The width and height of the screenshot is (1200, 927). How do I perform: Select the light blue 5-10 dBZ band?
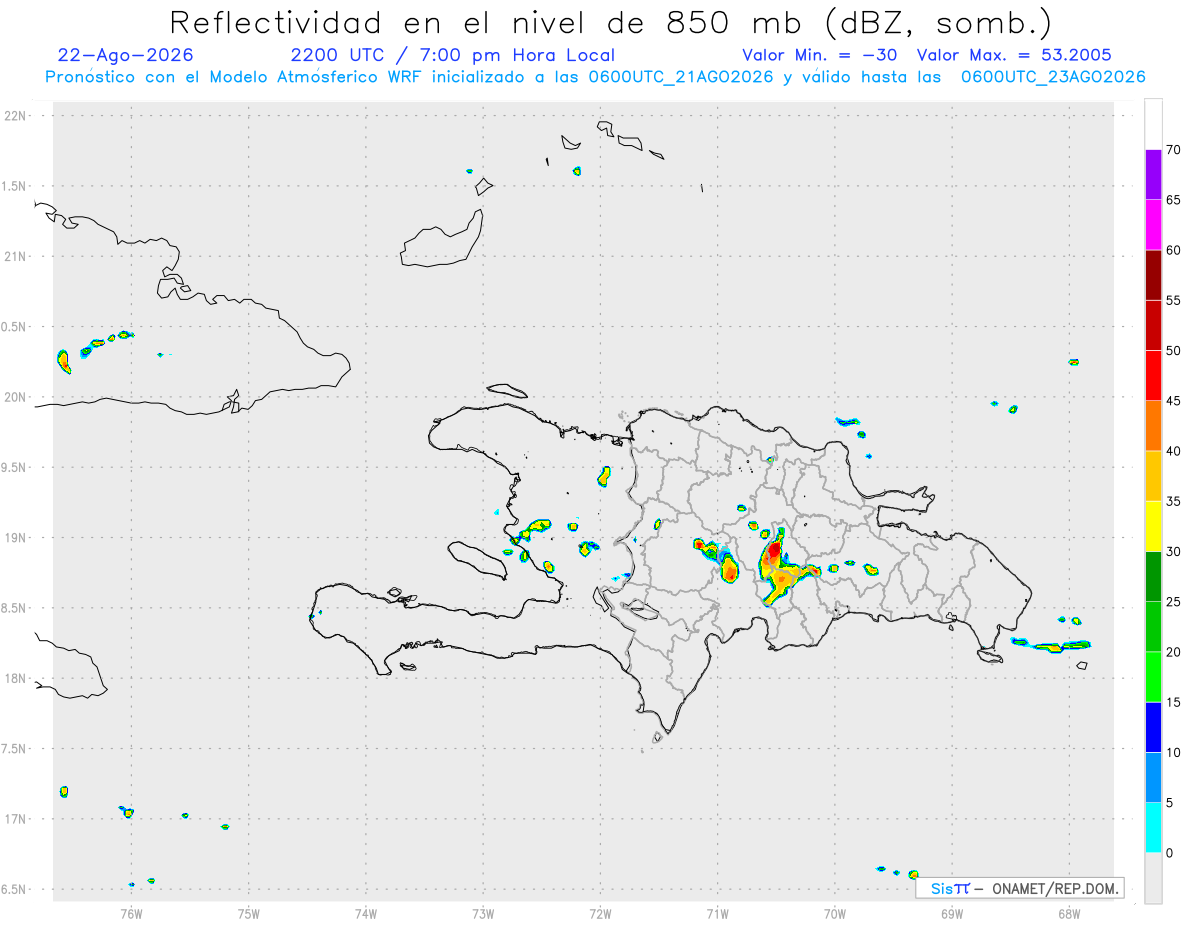tap(1153, 778)
